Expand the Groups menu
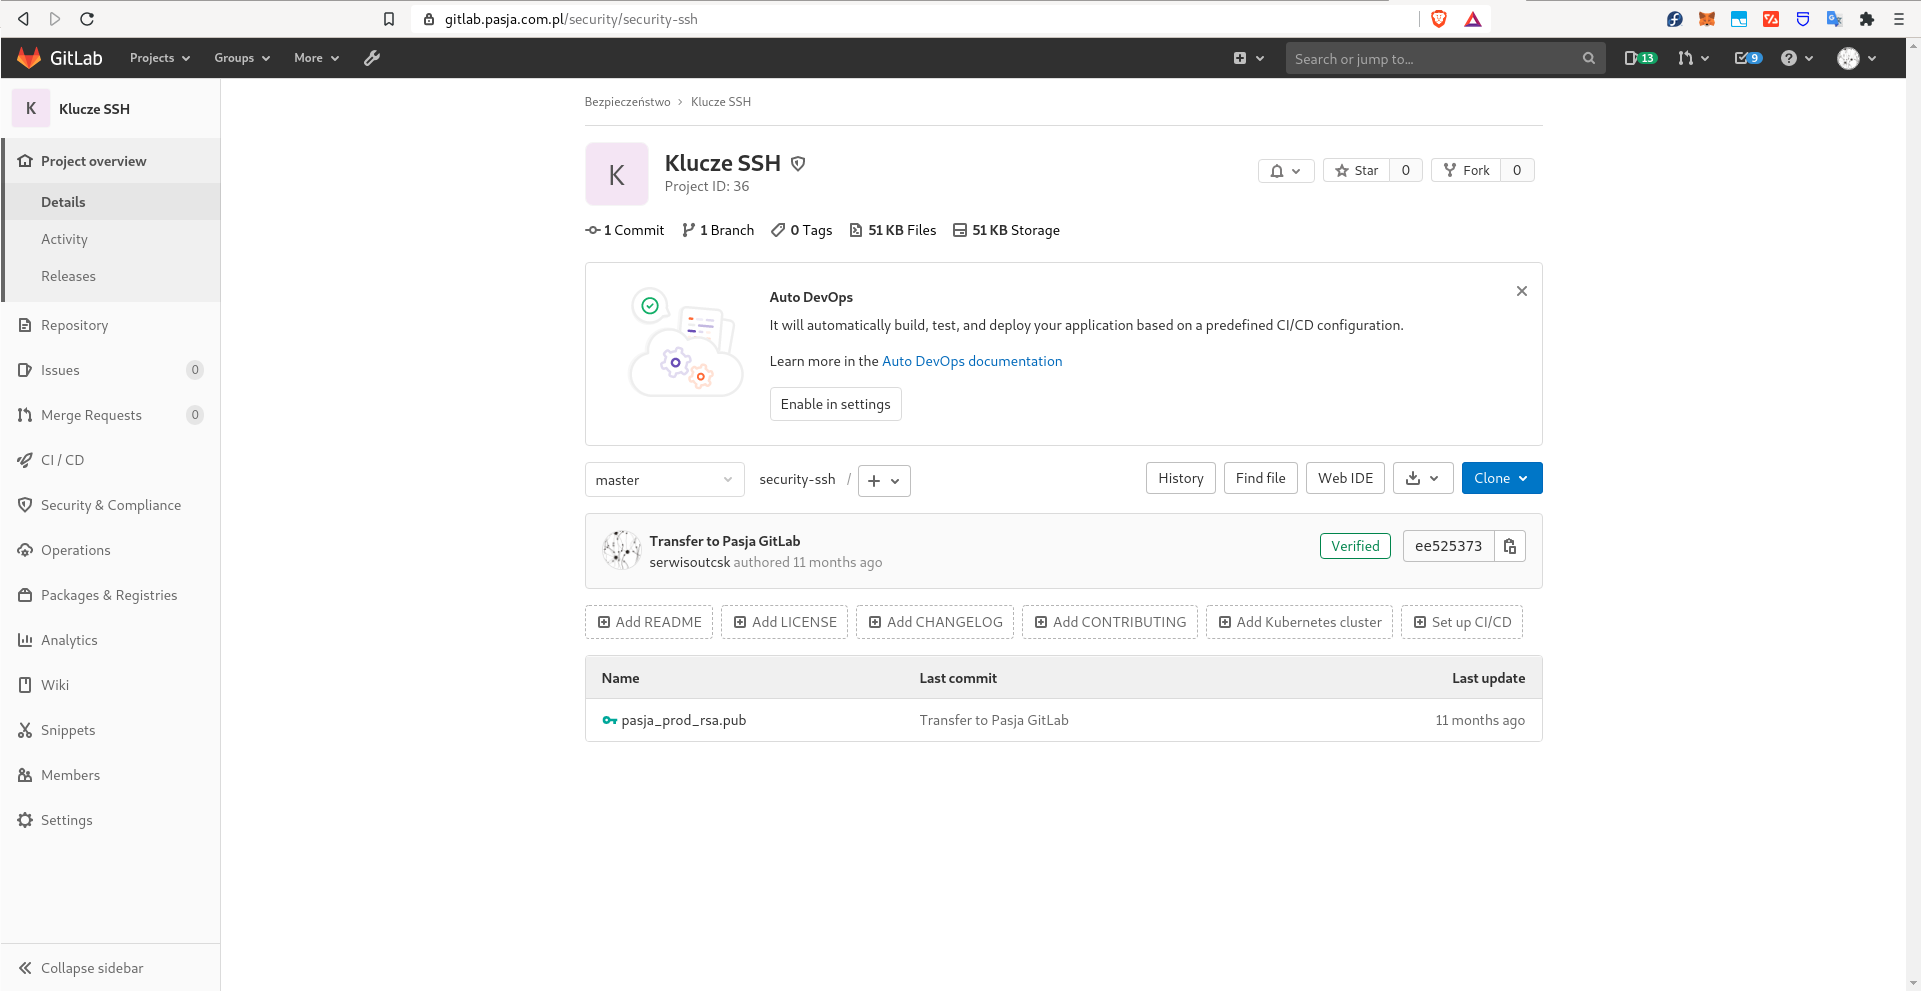1921x991 pixels. pyautogui.click(x=242, y=58)
